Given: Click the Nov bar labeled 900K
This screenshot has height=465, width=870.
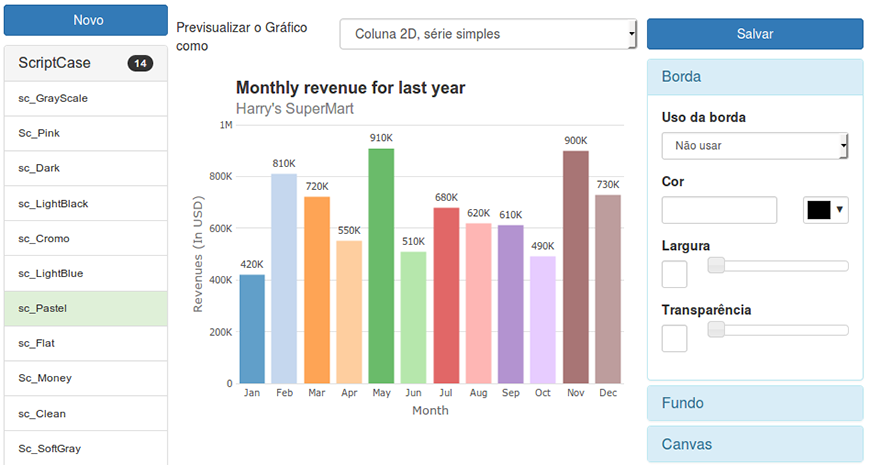Looking at the screenshot, I should [576, 267].
